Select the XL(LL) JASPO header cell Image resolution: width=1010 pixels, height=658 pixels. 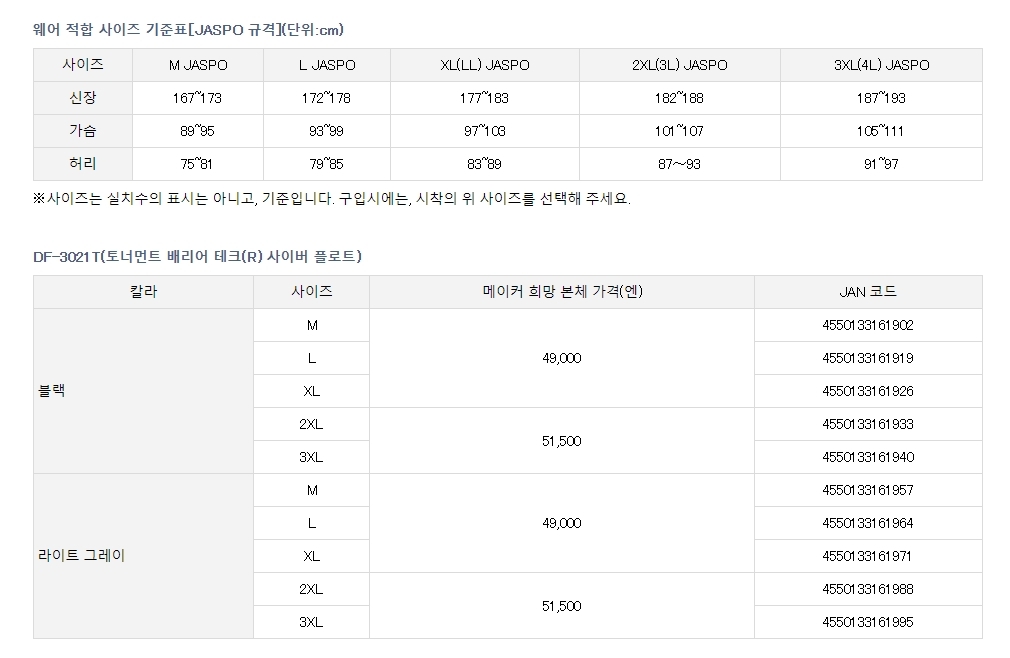[x=485, y=65]
